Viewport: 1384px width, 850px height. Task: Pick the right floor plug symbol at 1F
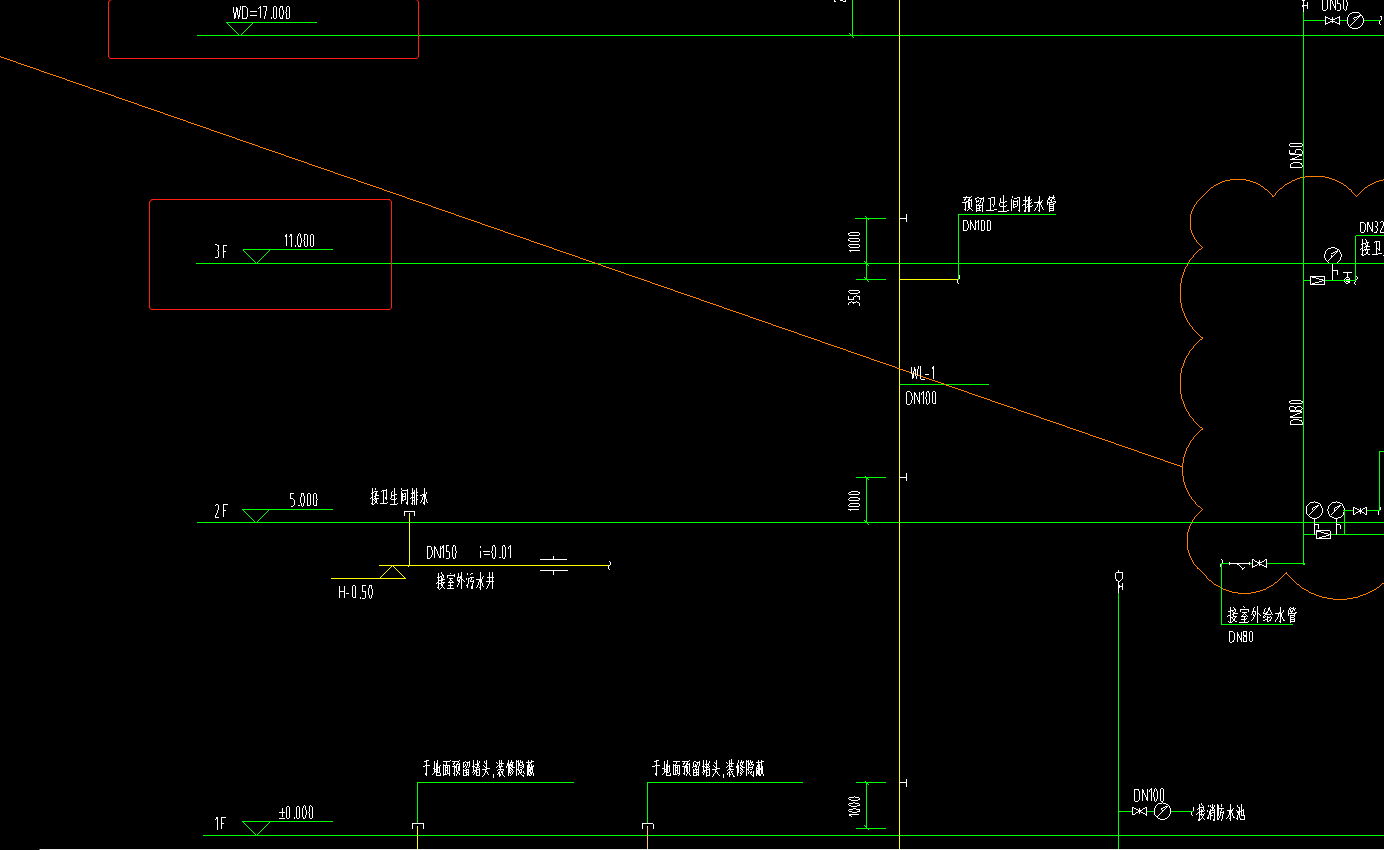tap(648, 826)
